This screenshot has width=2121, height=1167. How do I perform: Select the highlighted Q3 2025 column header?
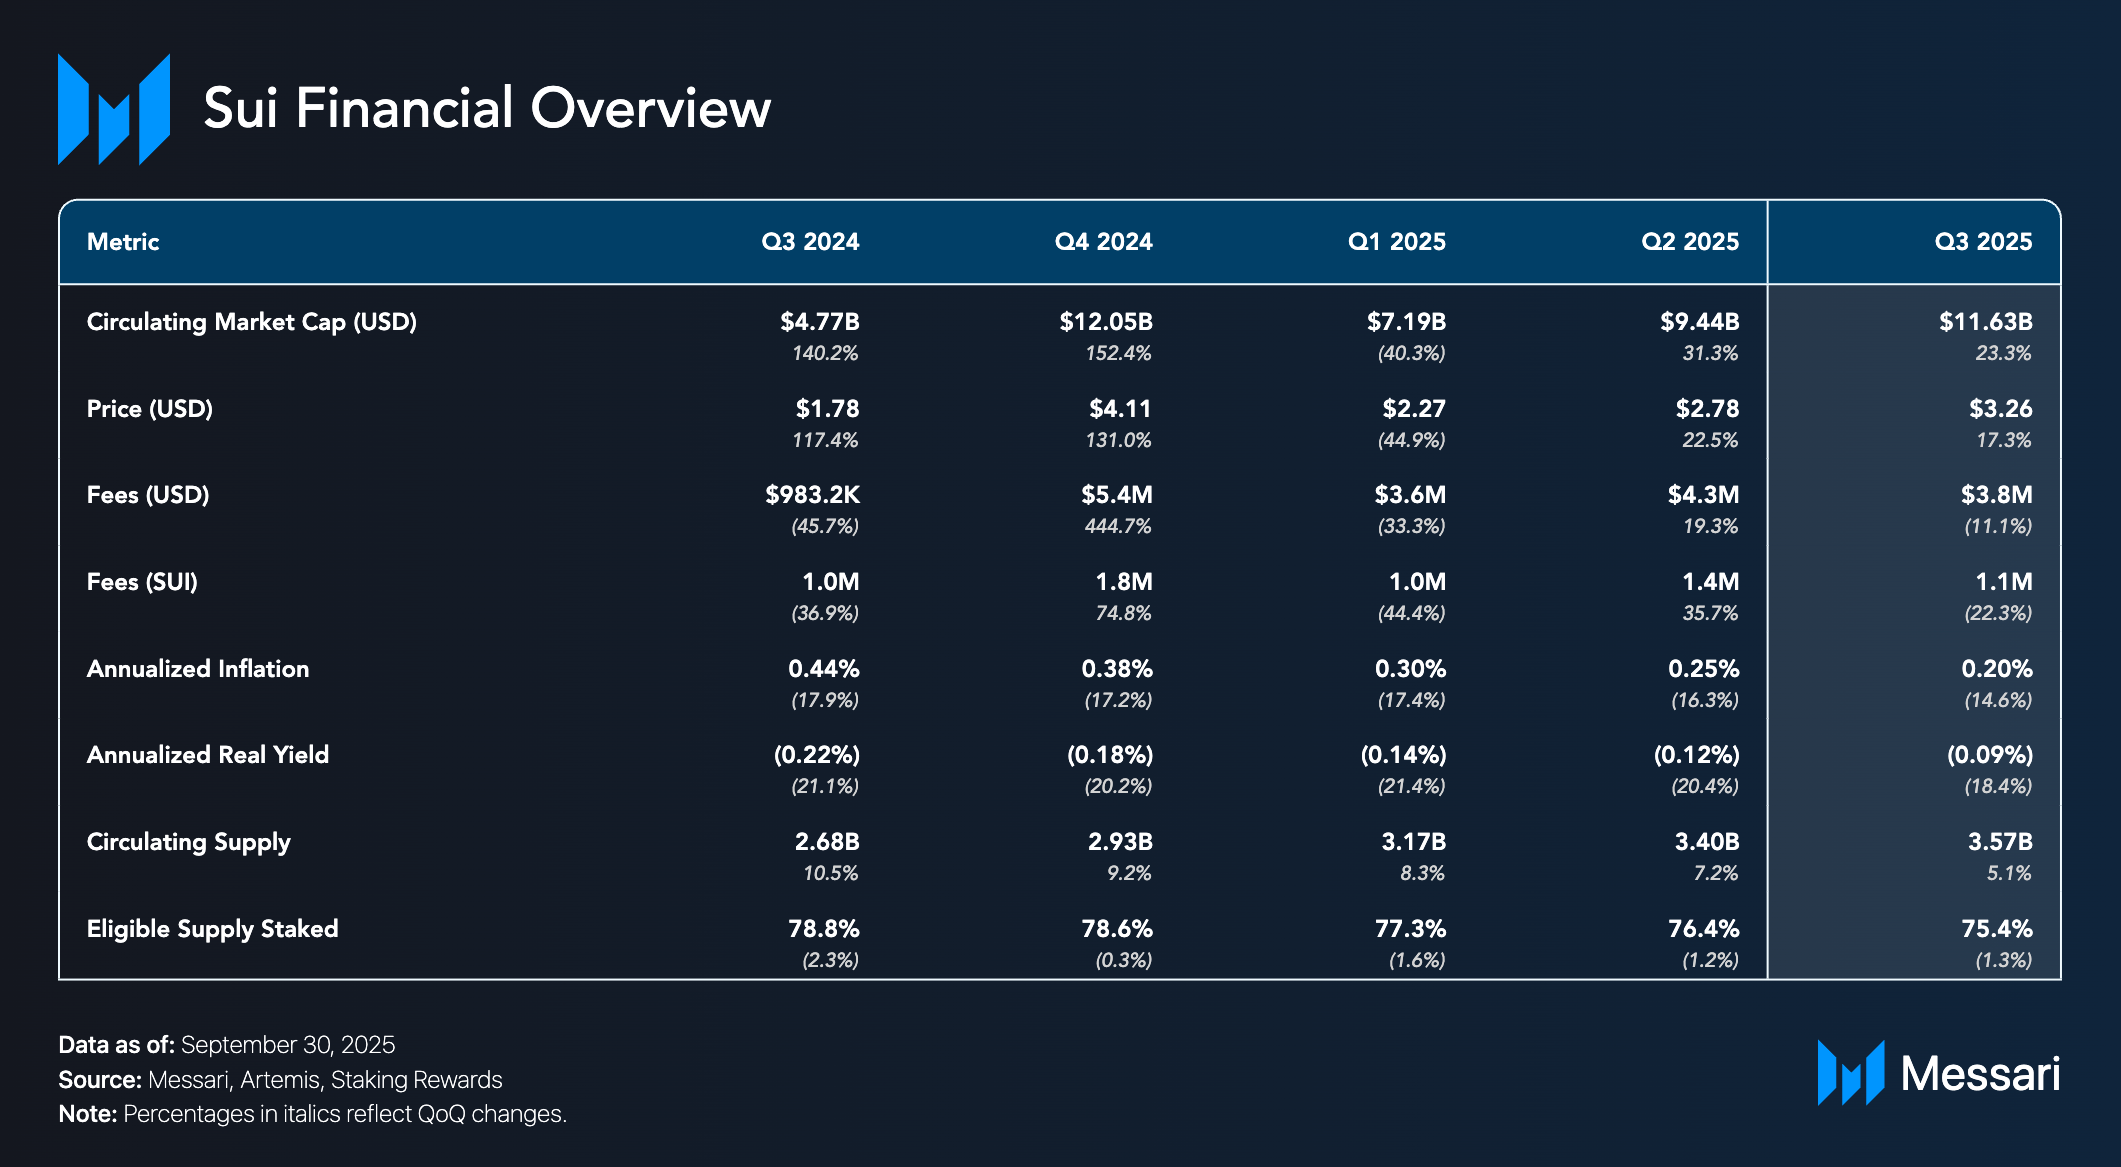point(1982,242)
